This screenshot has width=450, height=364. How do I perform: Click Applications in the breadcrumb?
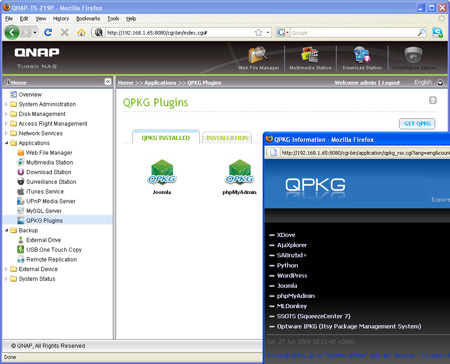(x=160, y=83)
